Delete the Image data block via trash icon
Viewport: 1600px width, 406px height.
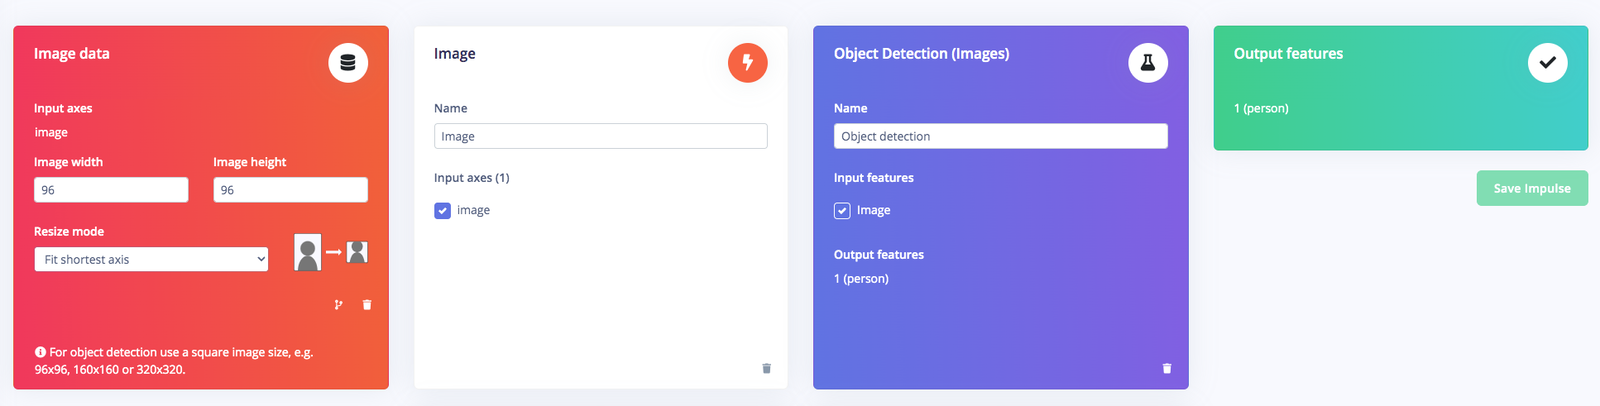pos(367,305)
